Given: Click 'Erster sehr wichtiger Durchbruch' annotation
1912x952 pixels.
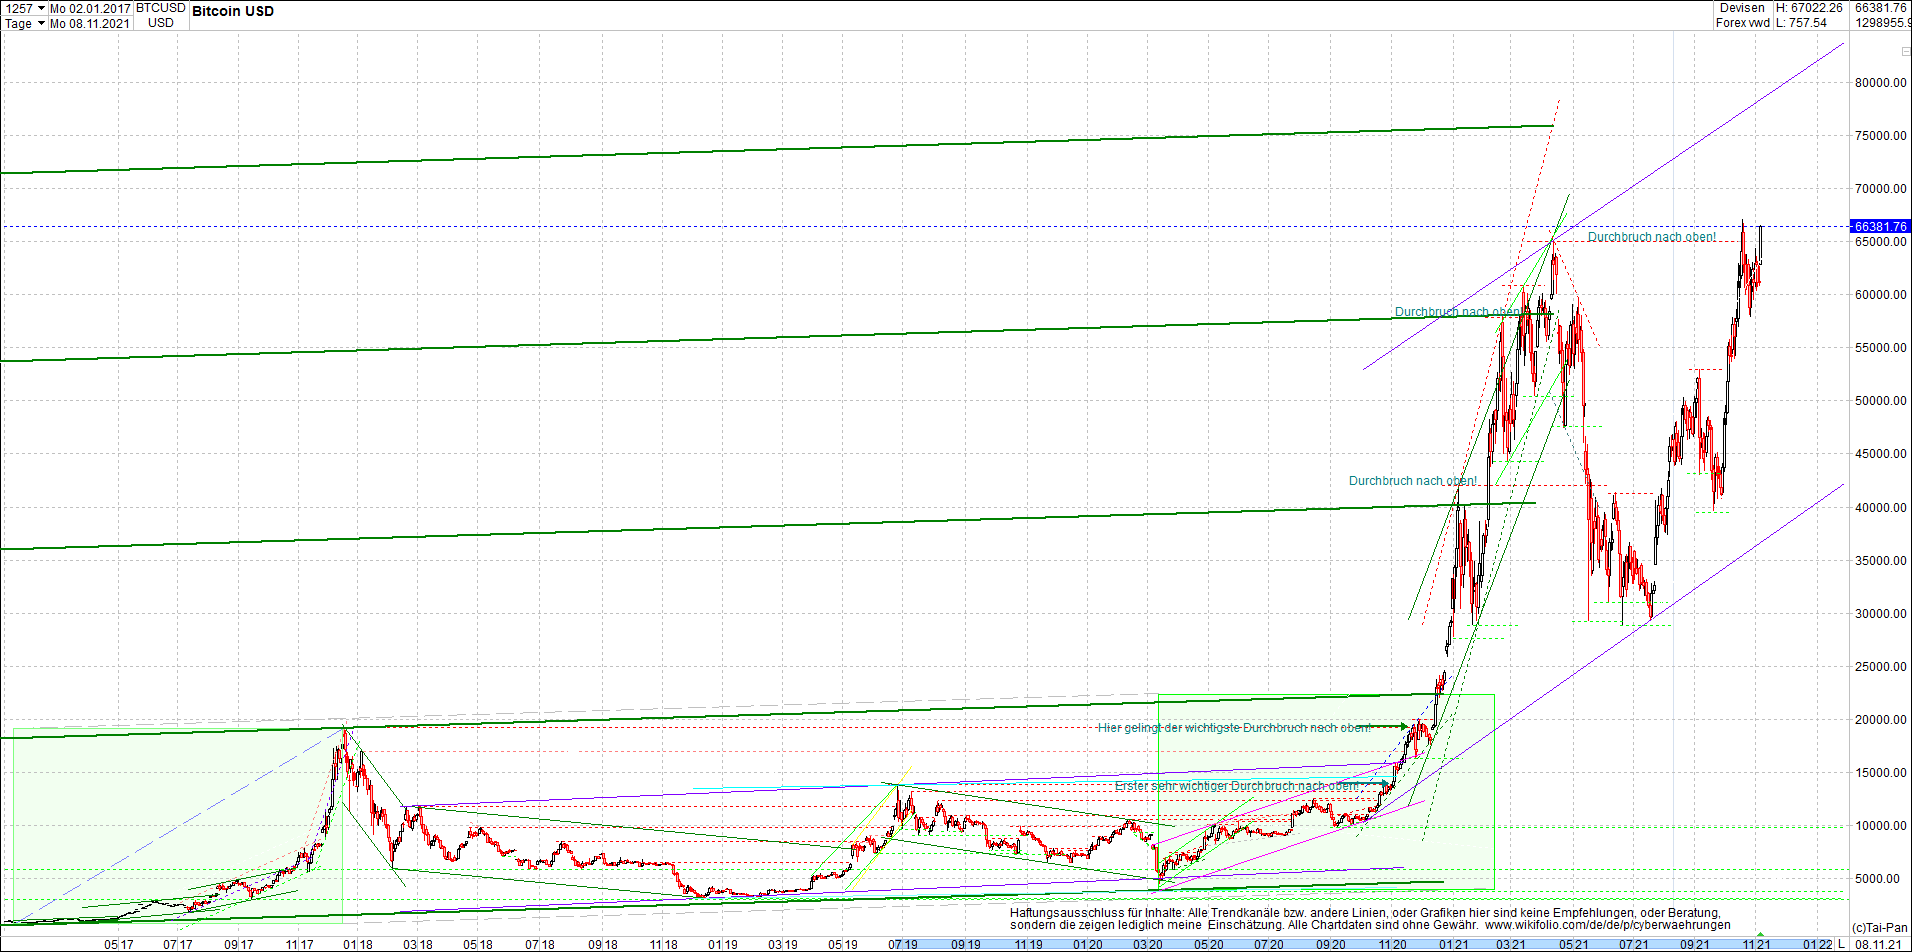Looking at the screenshot, I should tap(1237, 786).
